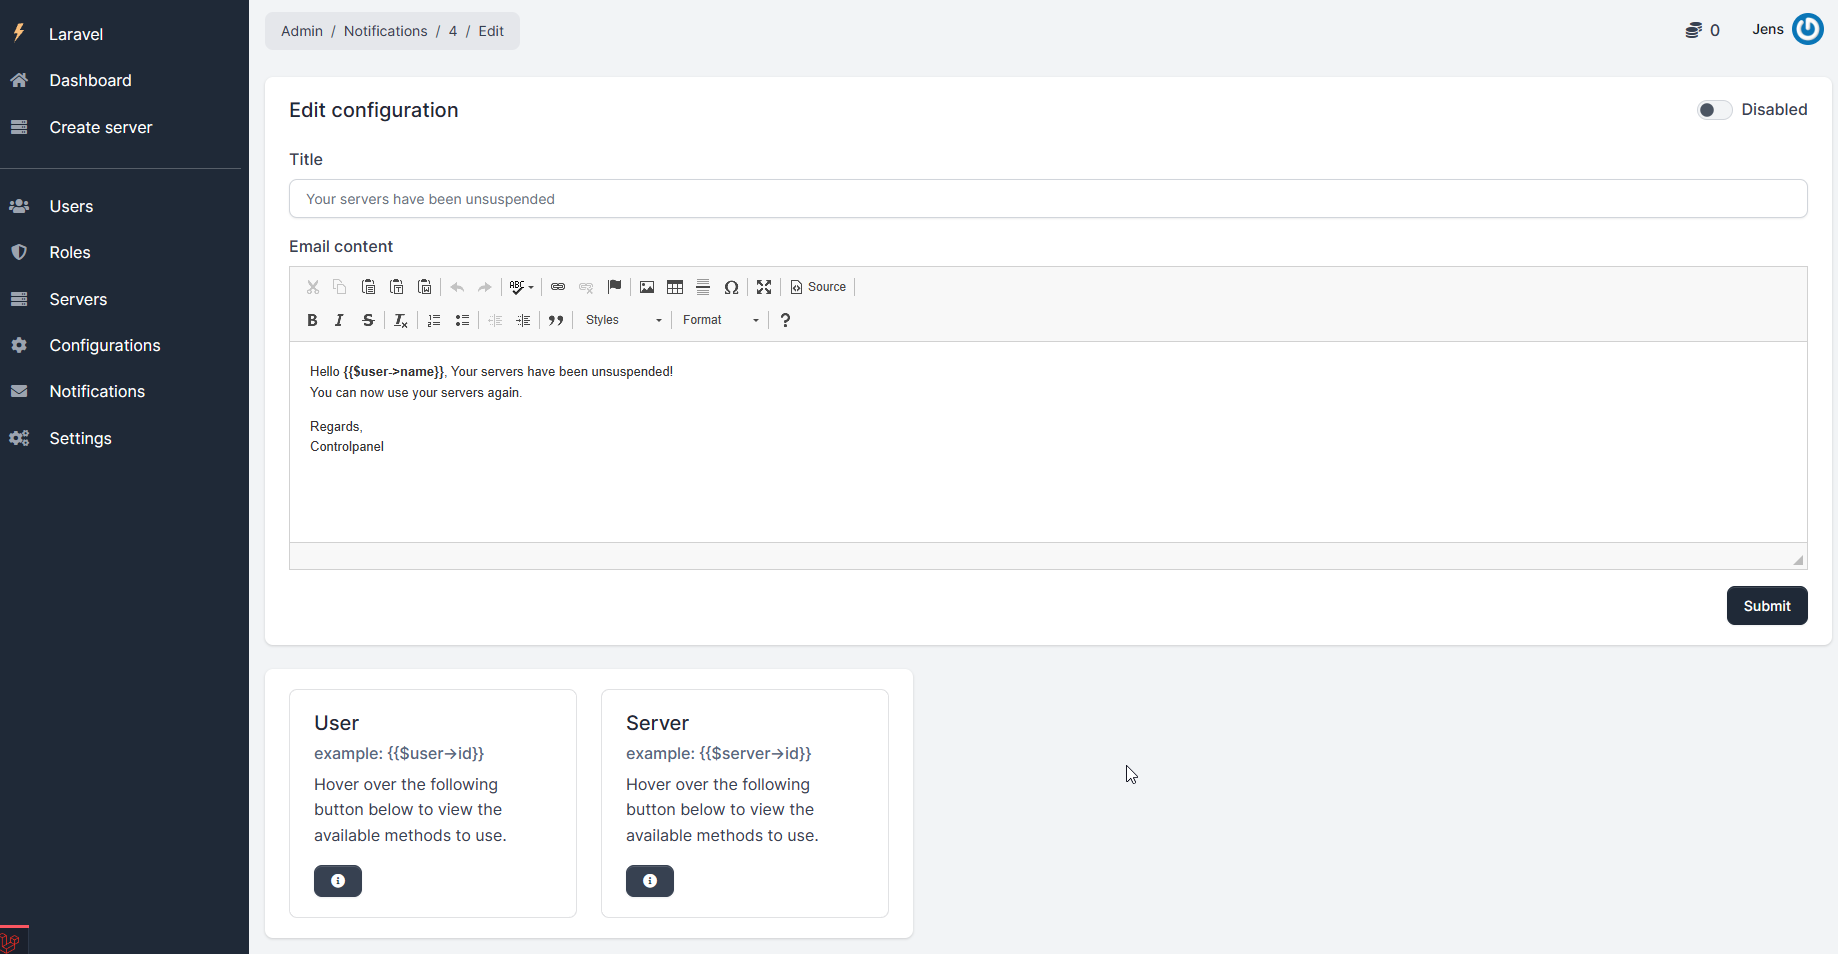This screenshot has height=954, width=1838.
Task: Increase indent in editor
Action: point(523,320)
